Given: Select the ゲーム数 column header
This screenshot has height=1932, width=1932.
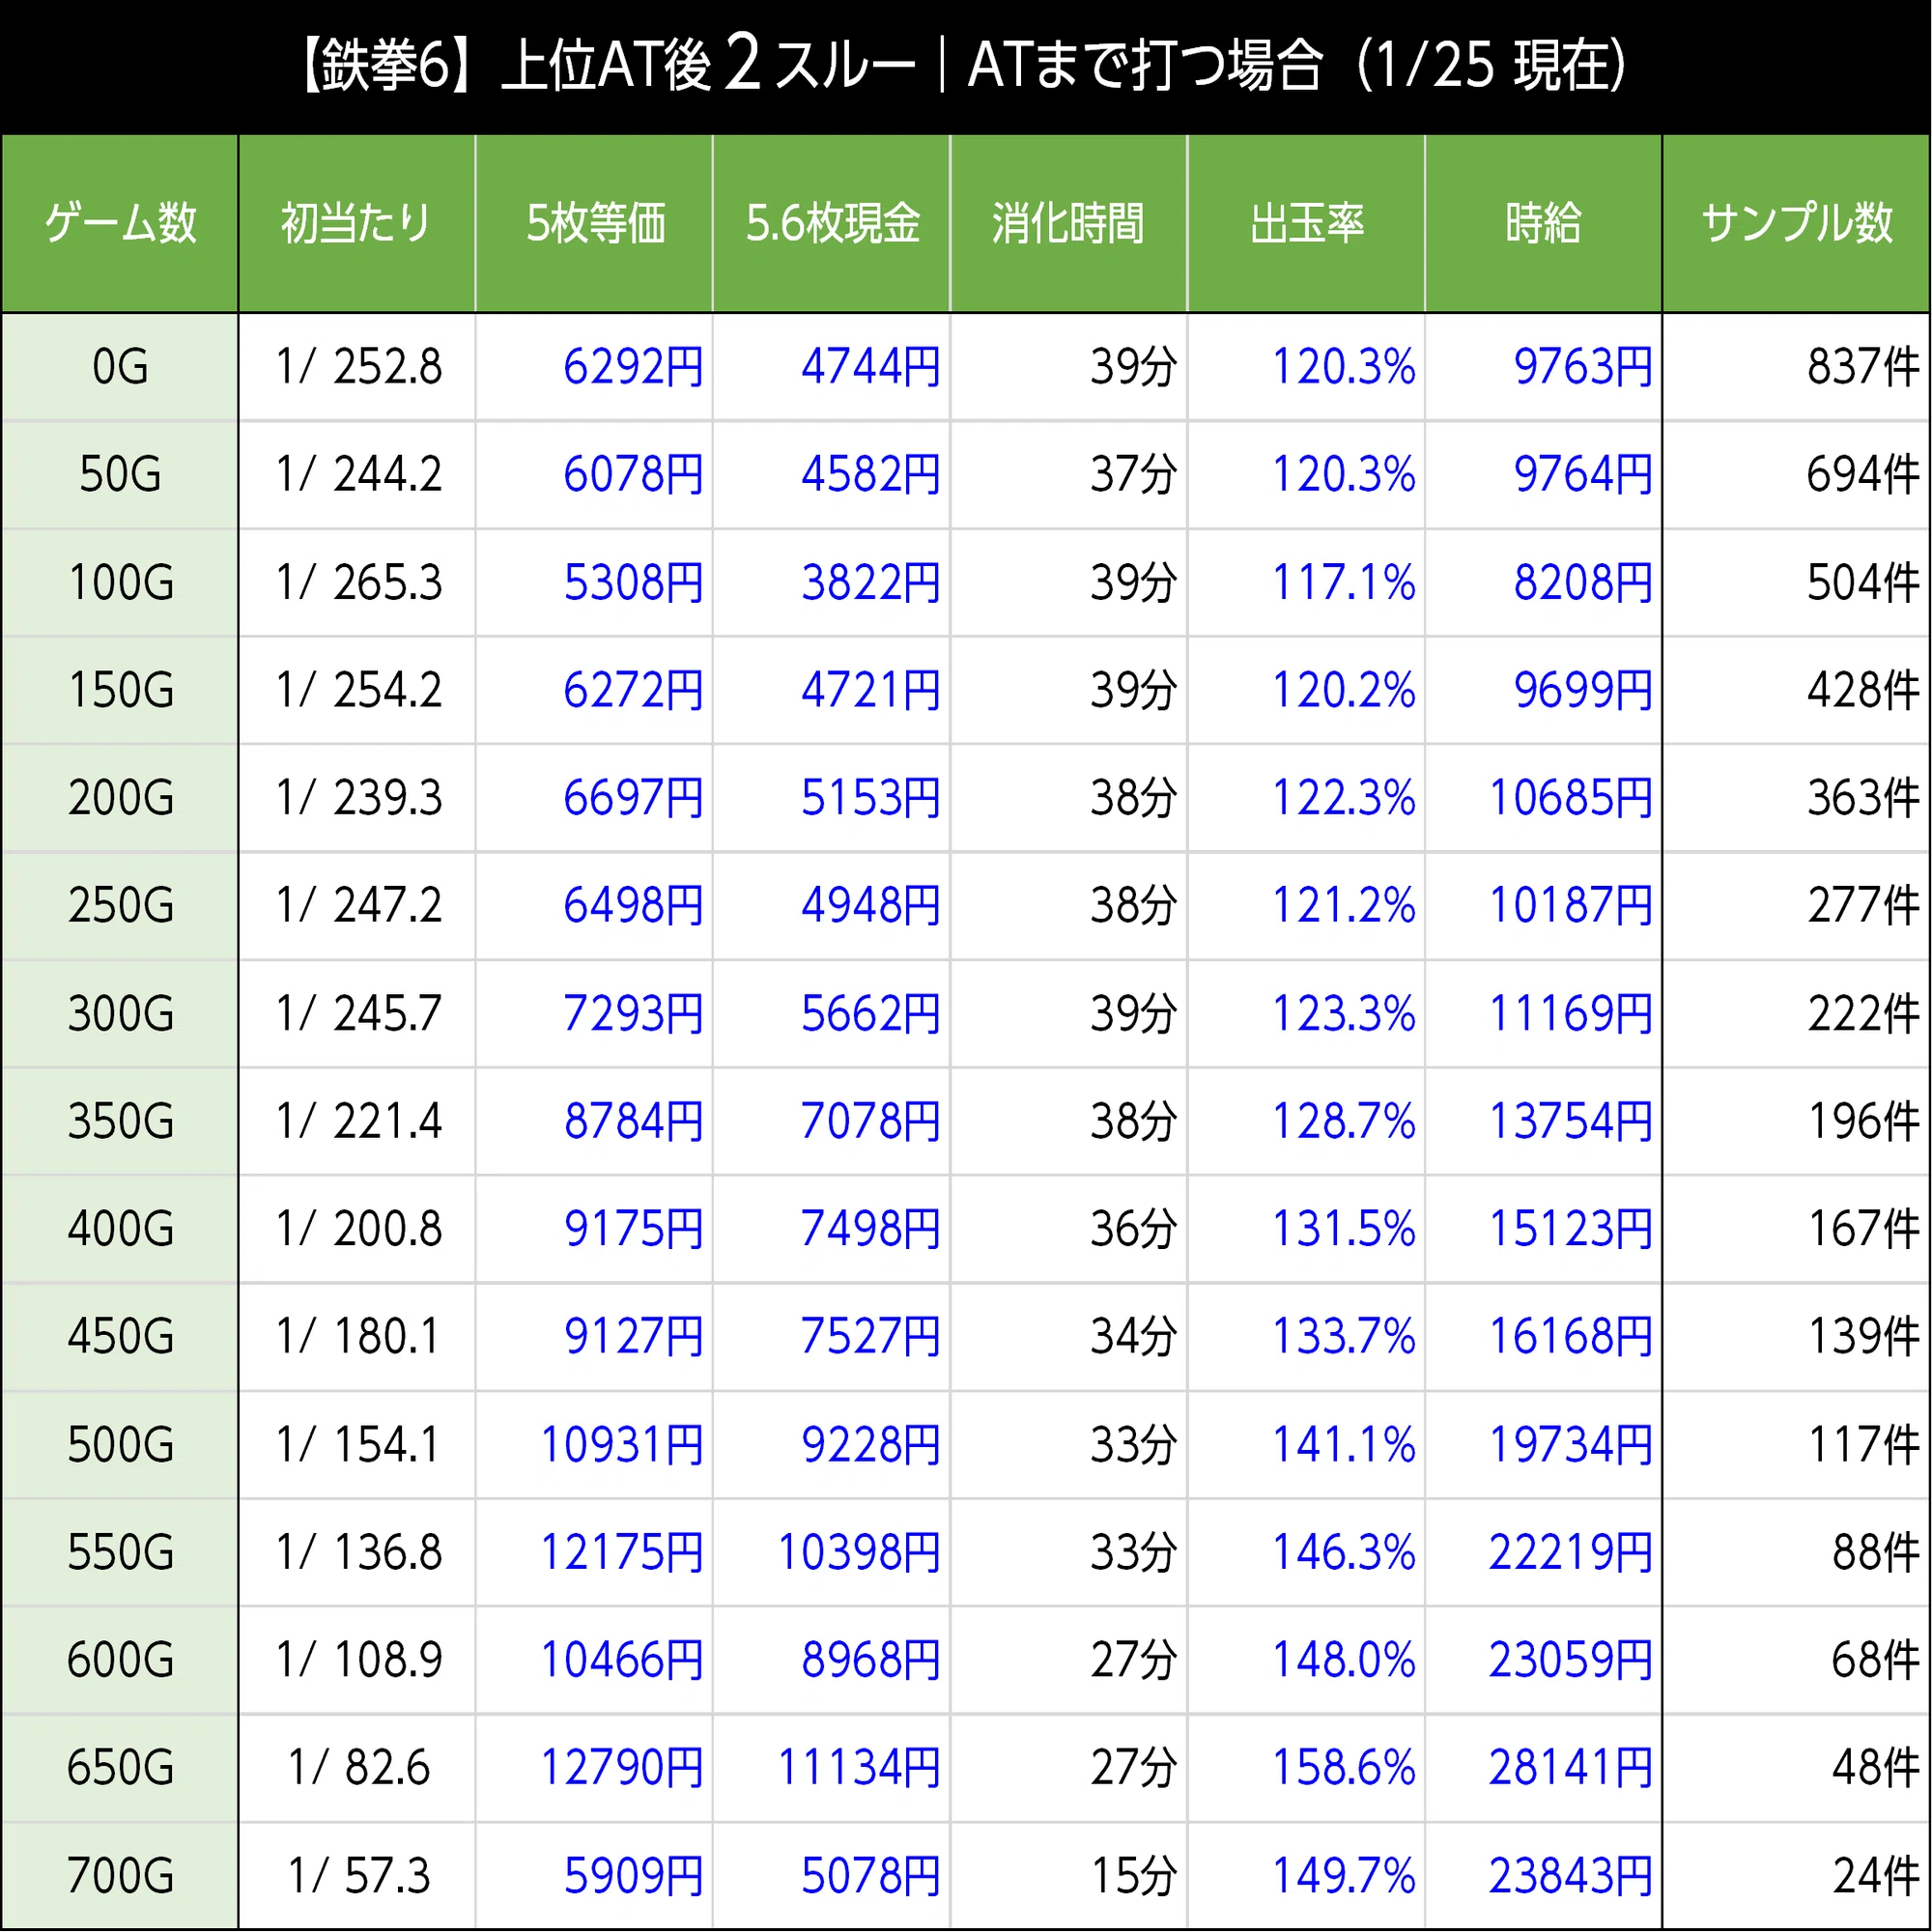Looking at the screenshot, I should [120, 223].
